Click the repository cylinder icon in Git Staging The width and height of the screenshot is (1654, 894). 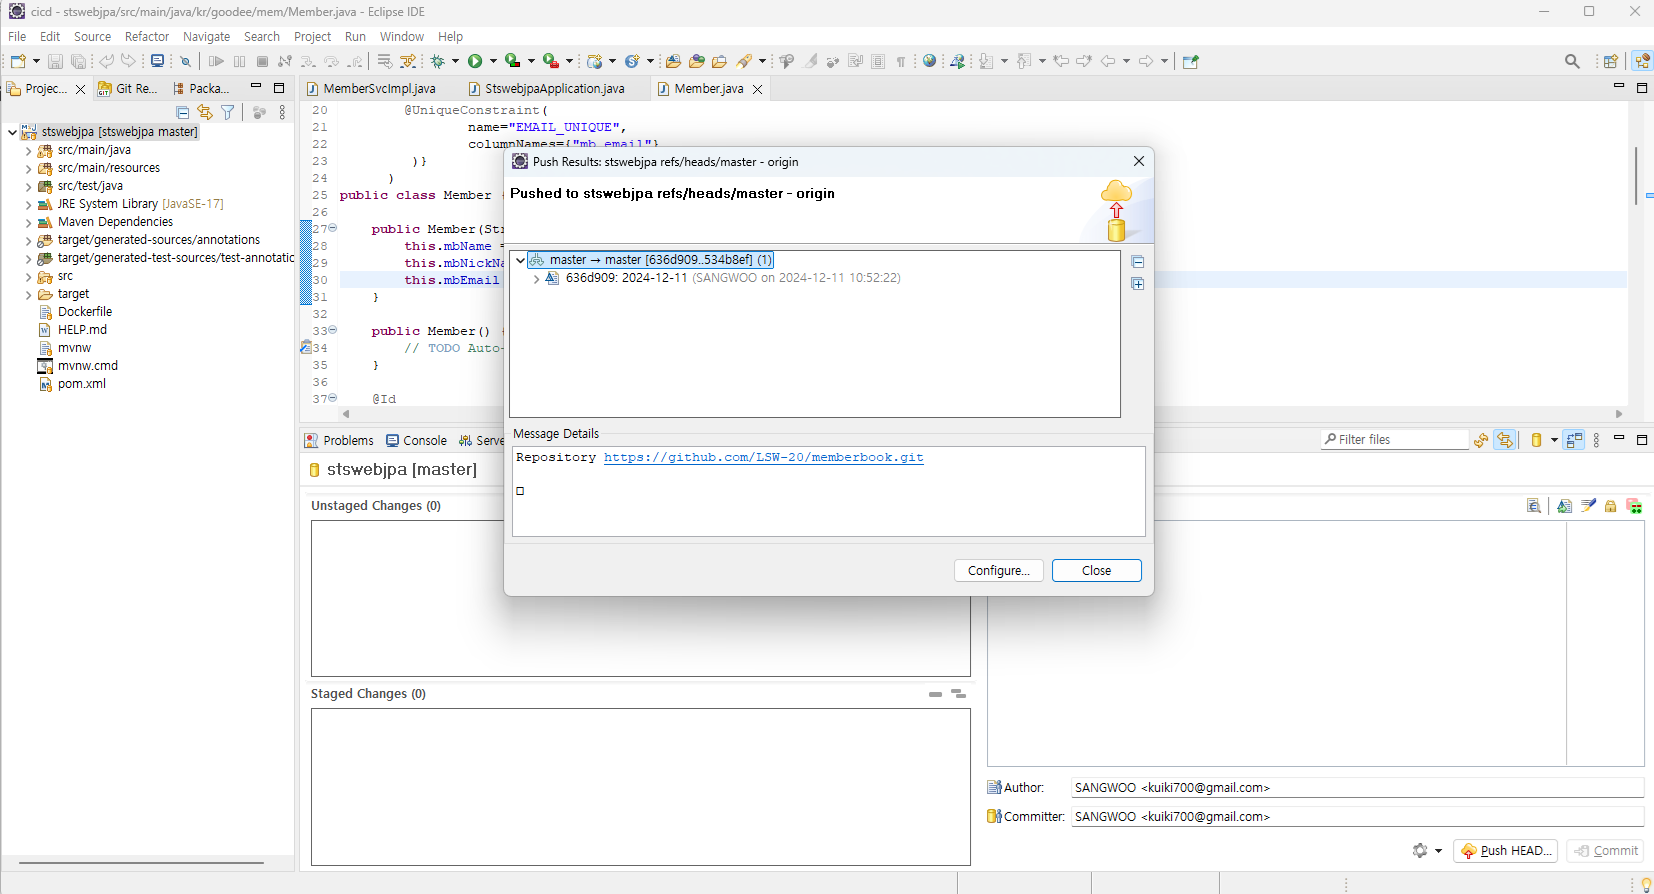[1537, 440]
